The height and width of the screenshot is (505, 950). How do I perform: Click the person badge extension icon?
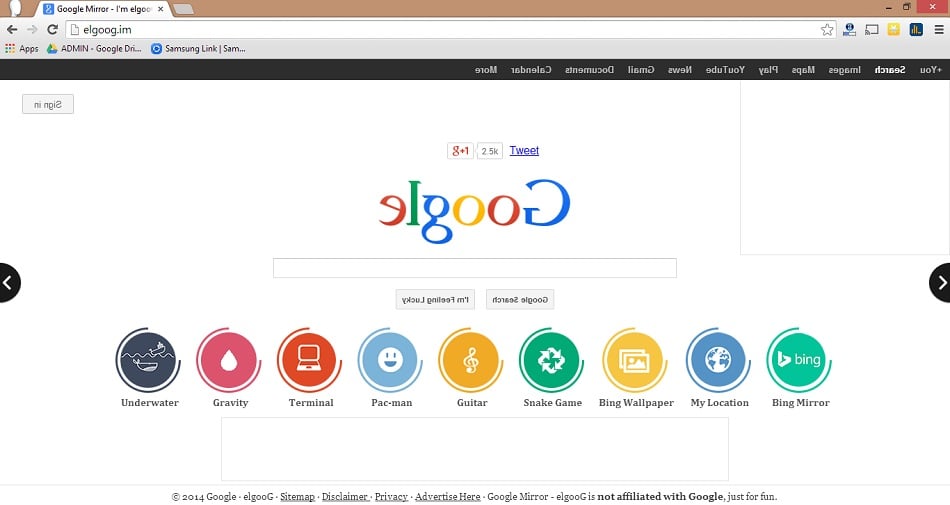coord(849,29)
